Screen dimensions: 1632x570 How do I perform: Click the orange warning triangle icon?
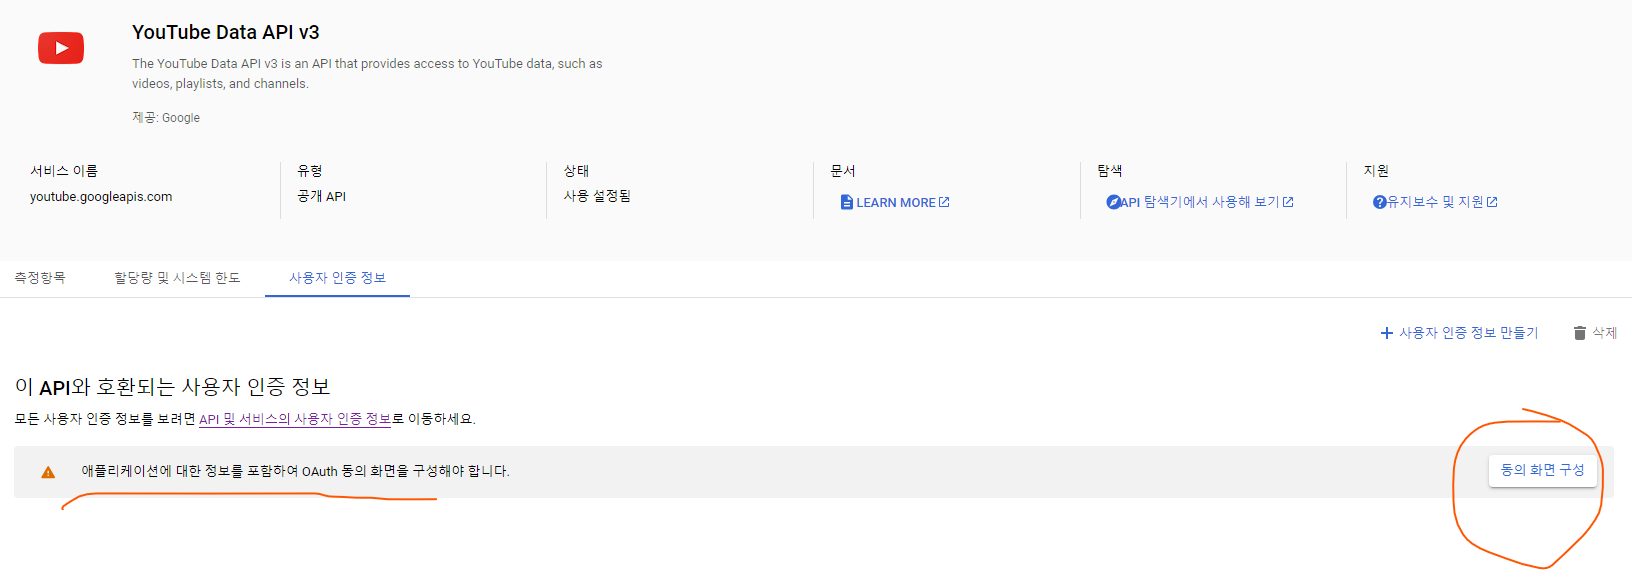(x=48, y=472)
